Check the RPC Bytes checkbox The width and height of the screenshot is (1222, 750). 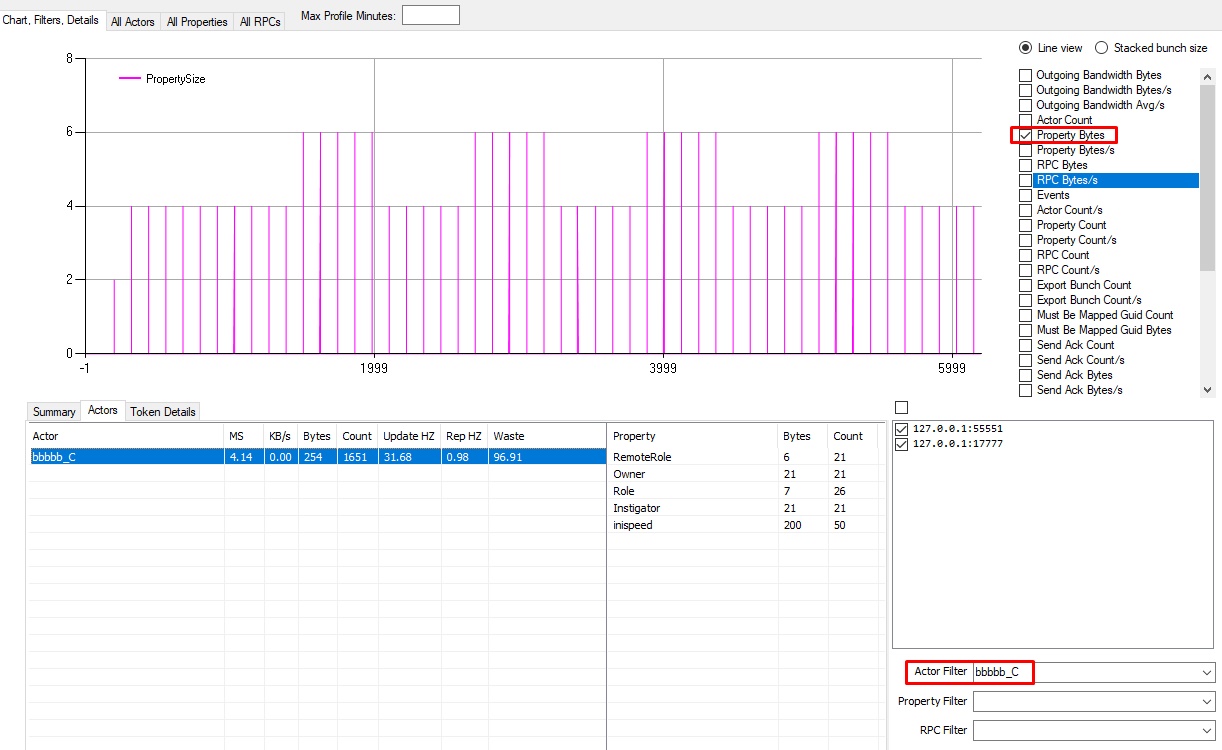[1025, 165]
